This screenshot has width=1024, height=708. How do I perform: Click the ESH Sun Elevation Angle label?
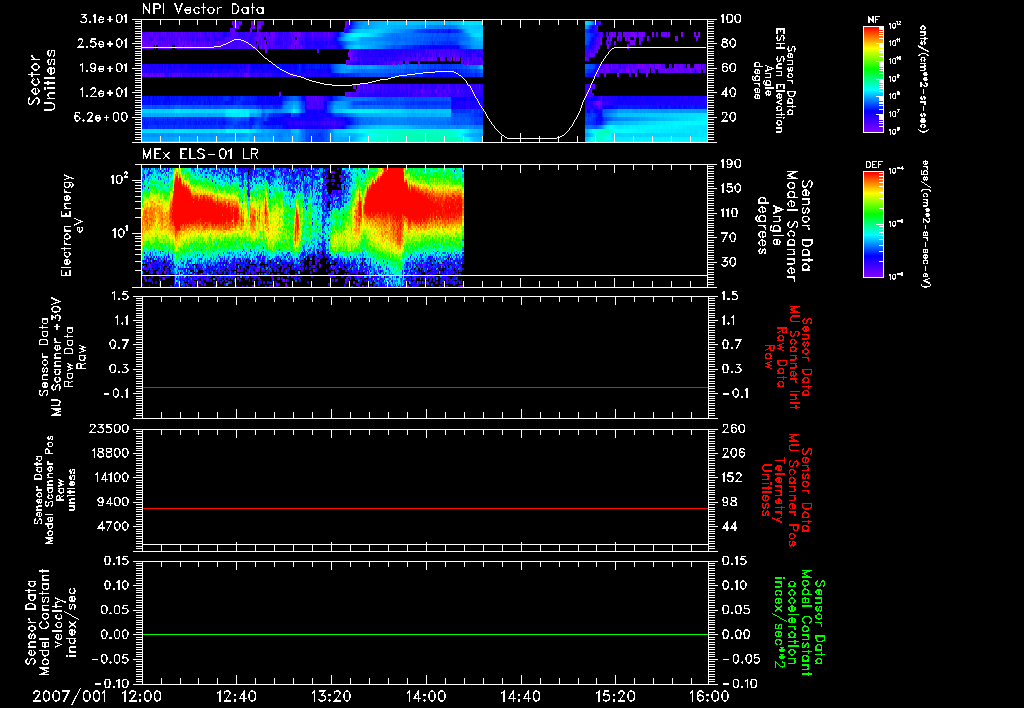coord(775,80)
